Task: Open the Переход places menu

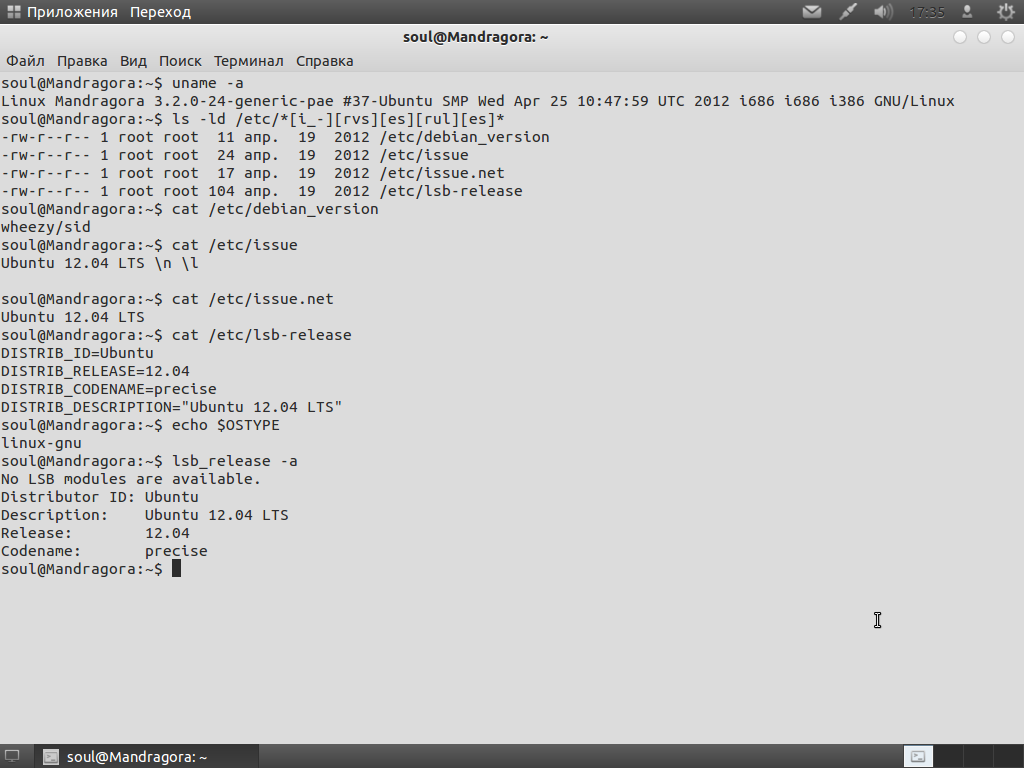Action: tap(160, 12)
